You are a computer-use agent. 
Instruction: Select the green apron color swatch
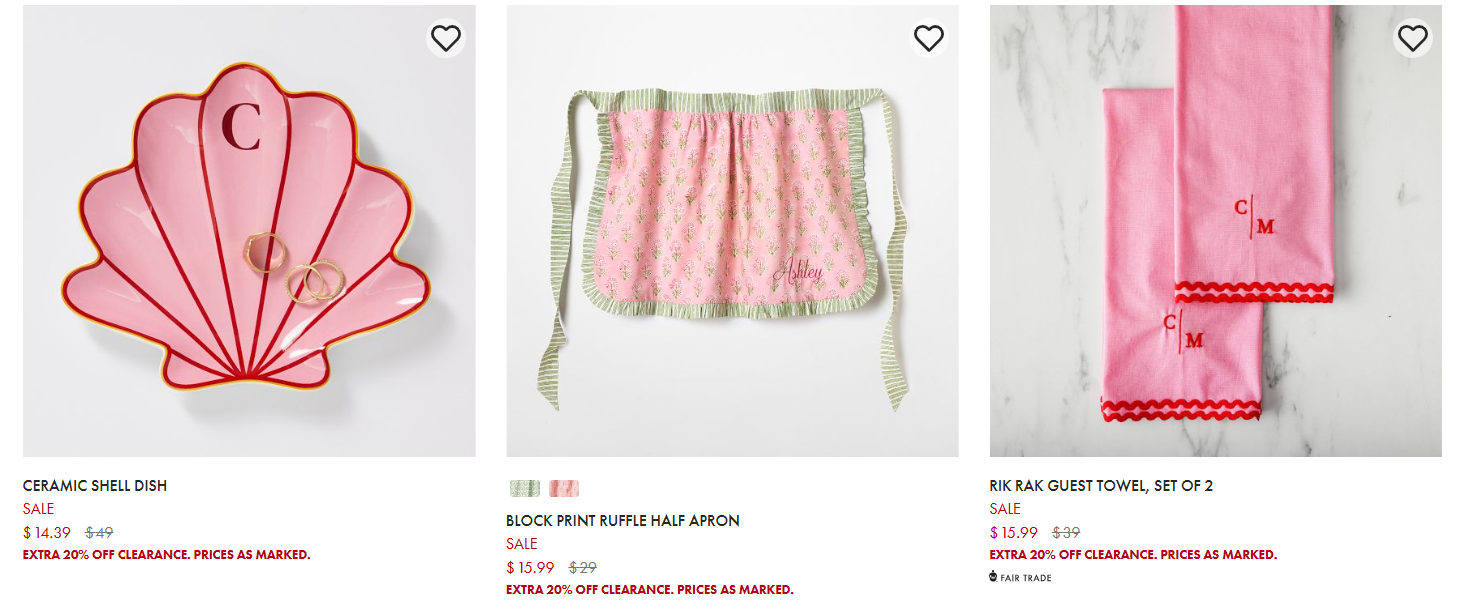click(x=525, y=488)
